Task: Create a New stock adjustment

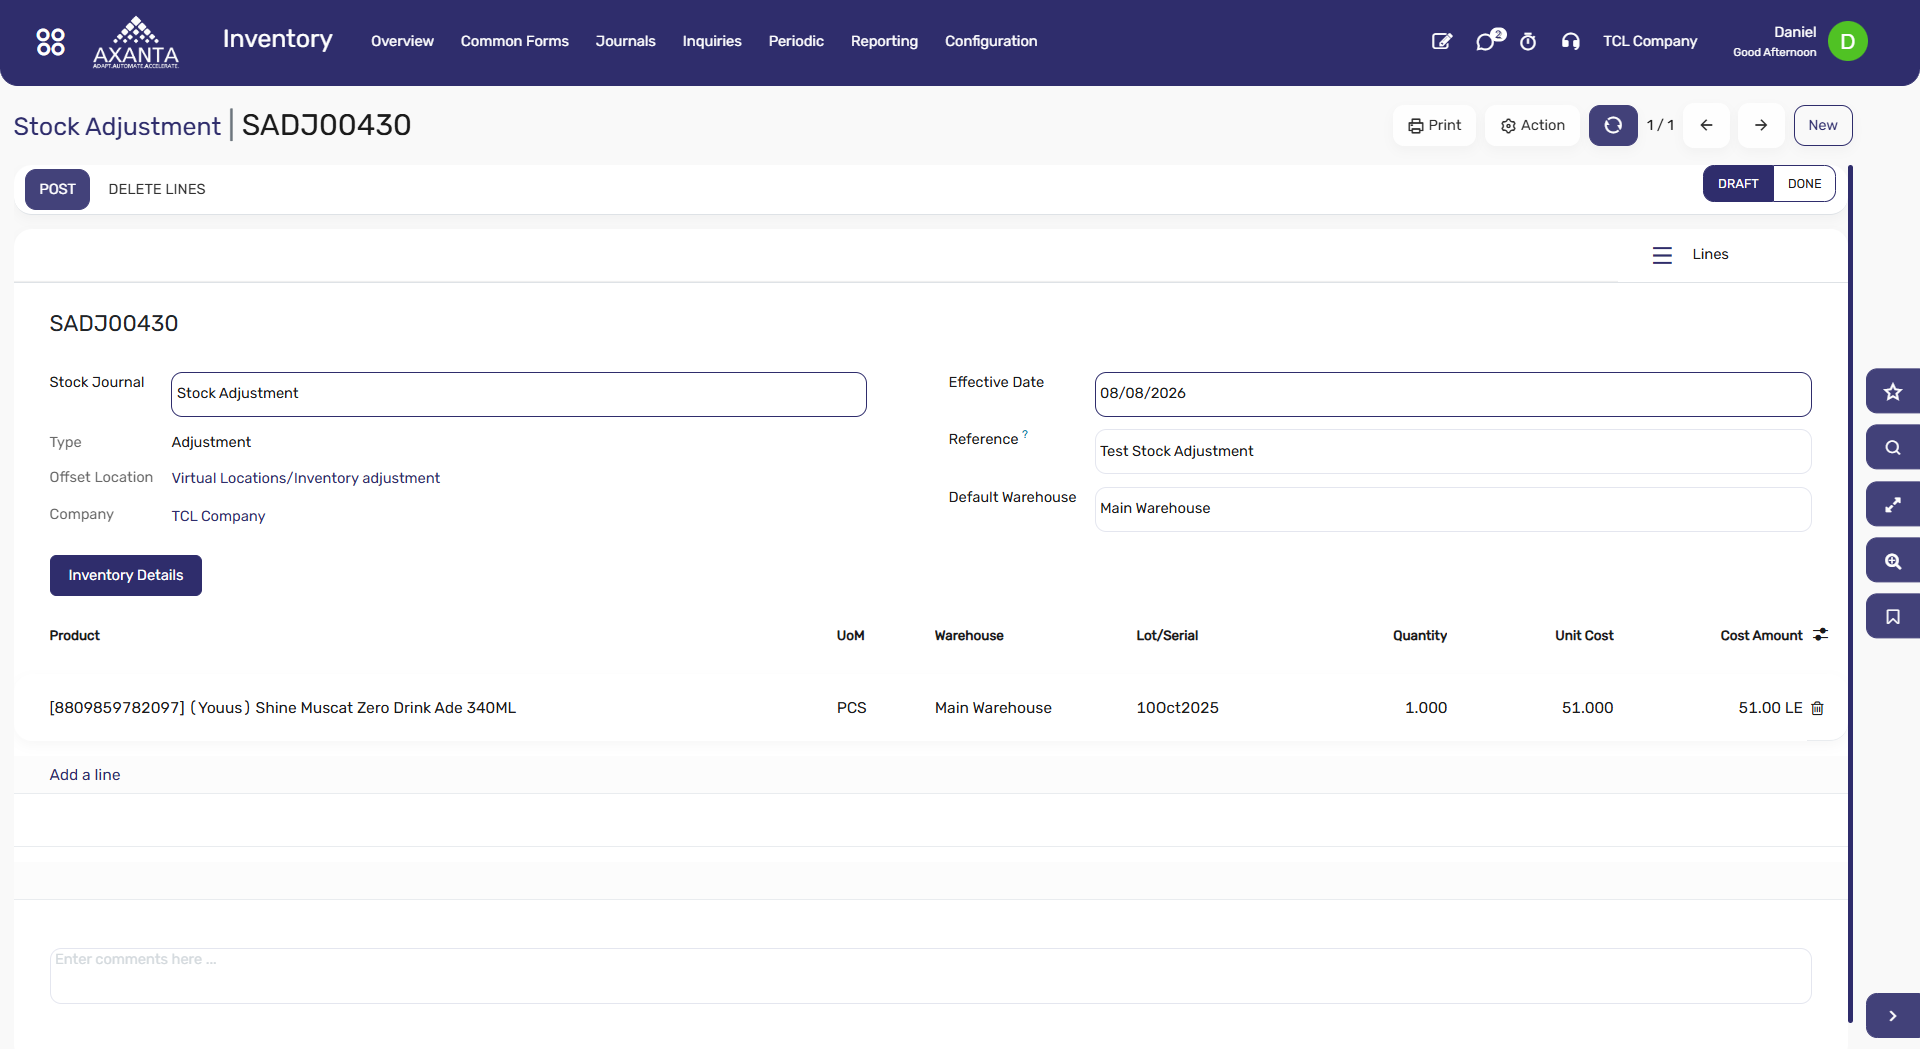Action: 1822,125
